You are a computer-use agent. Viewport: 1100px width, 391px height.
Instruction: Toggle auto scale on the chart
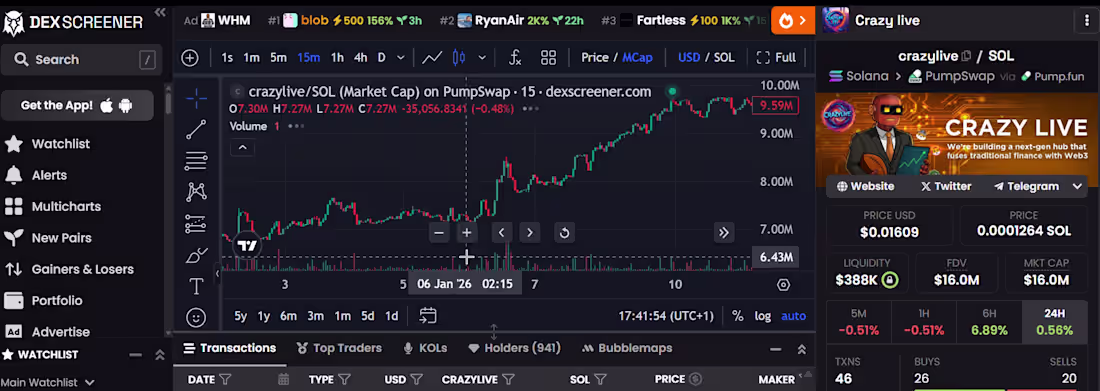tap(793, 316)
